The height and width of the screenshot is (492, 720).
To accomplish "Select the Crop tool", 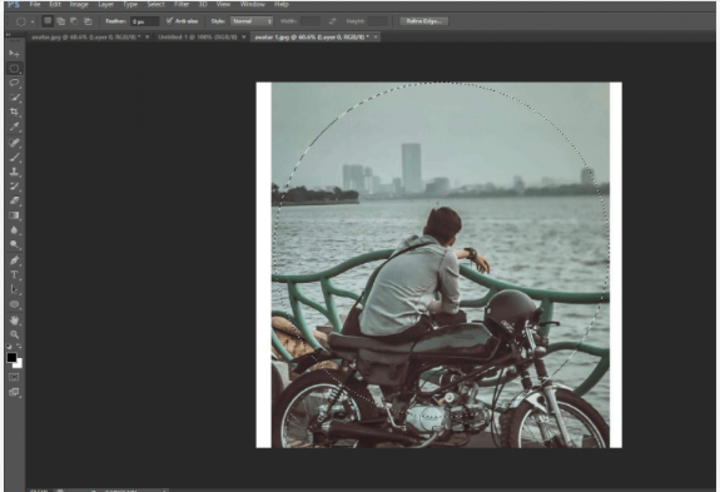I will (14, 112).
